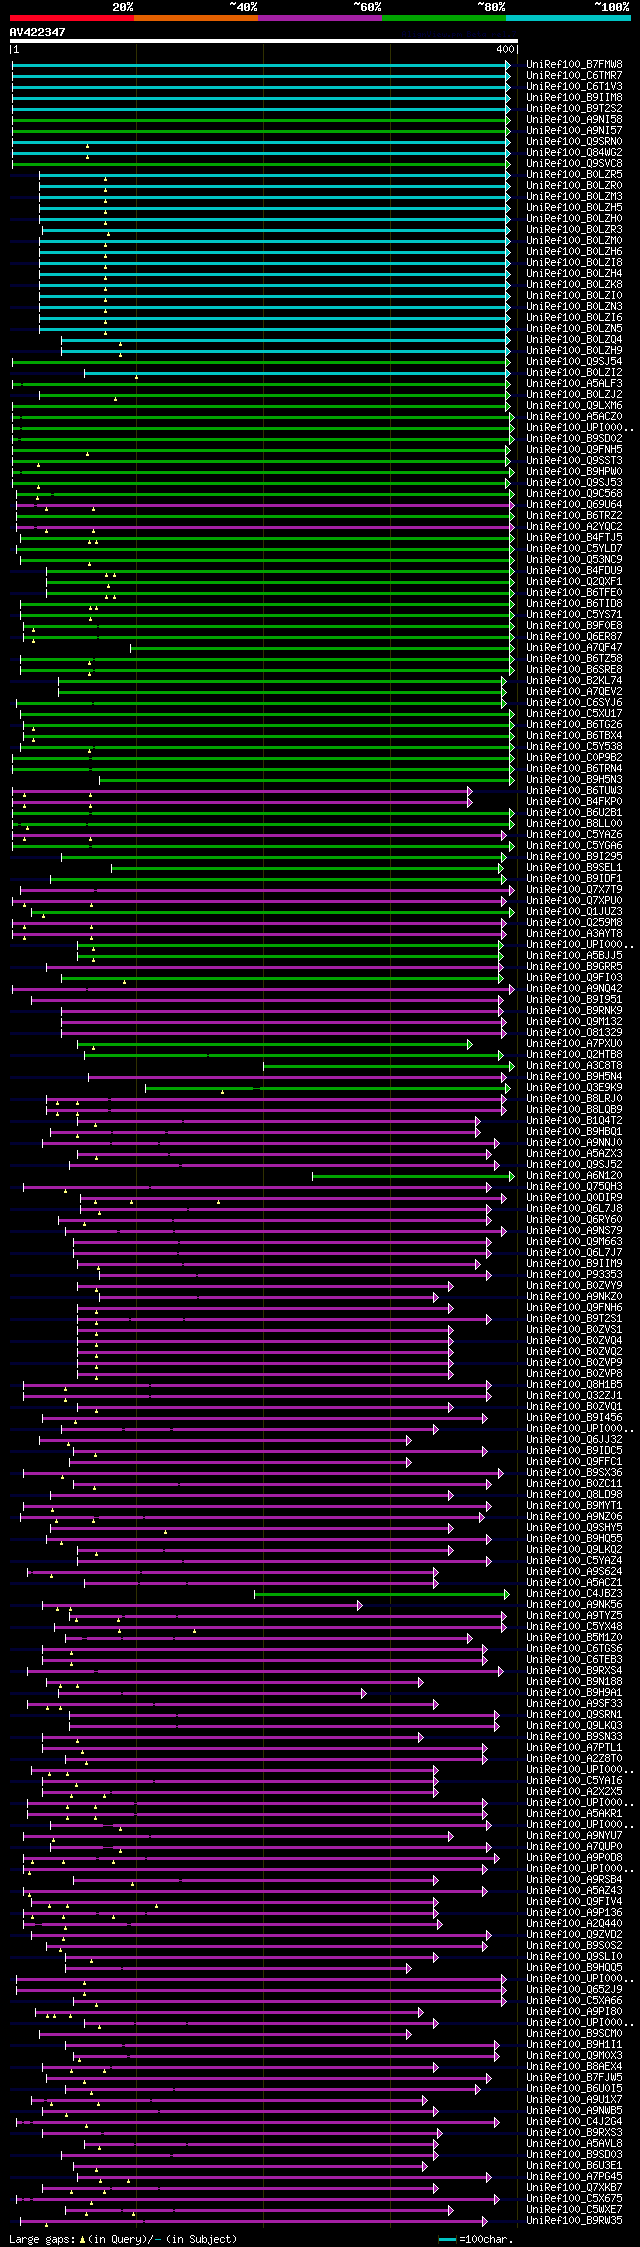Select the UniRef100_Q69U64 label
640x2247 pixels.
[574, 504]
